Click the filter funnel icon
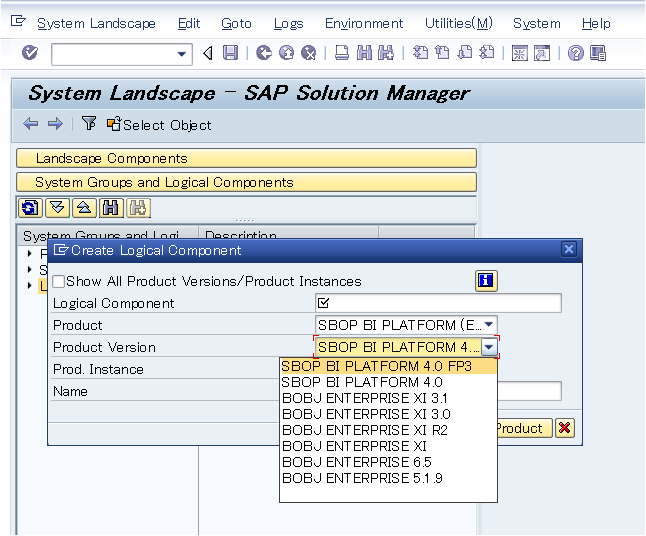646x536 pixels. click(x=89, y=123)
